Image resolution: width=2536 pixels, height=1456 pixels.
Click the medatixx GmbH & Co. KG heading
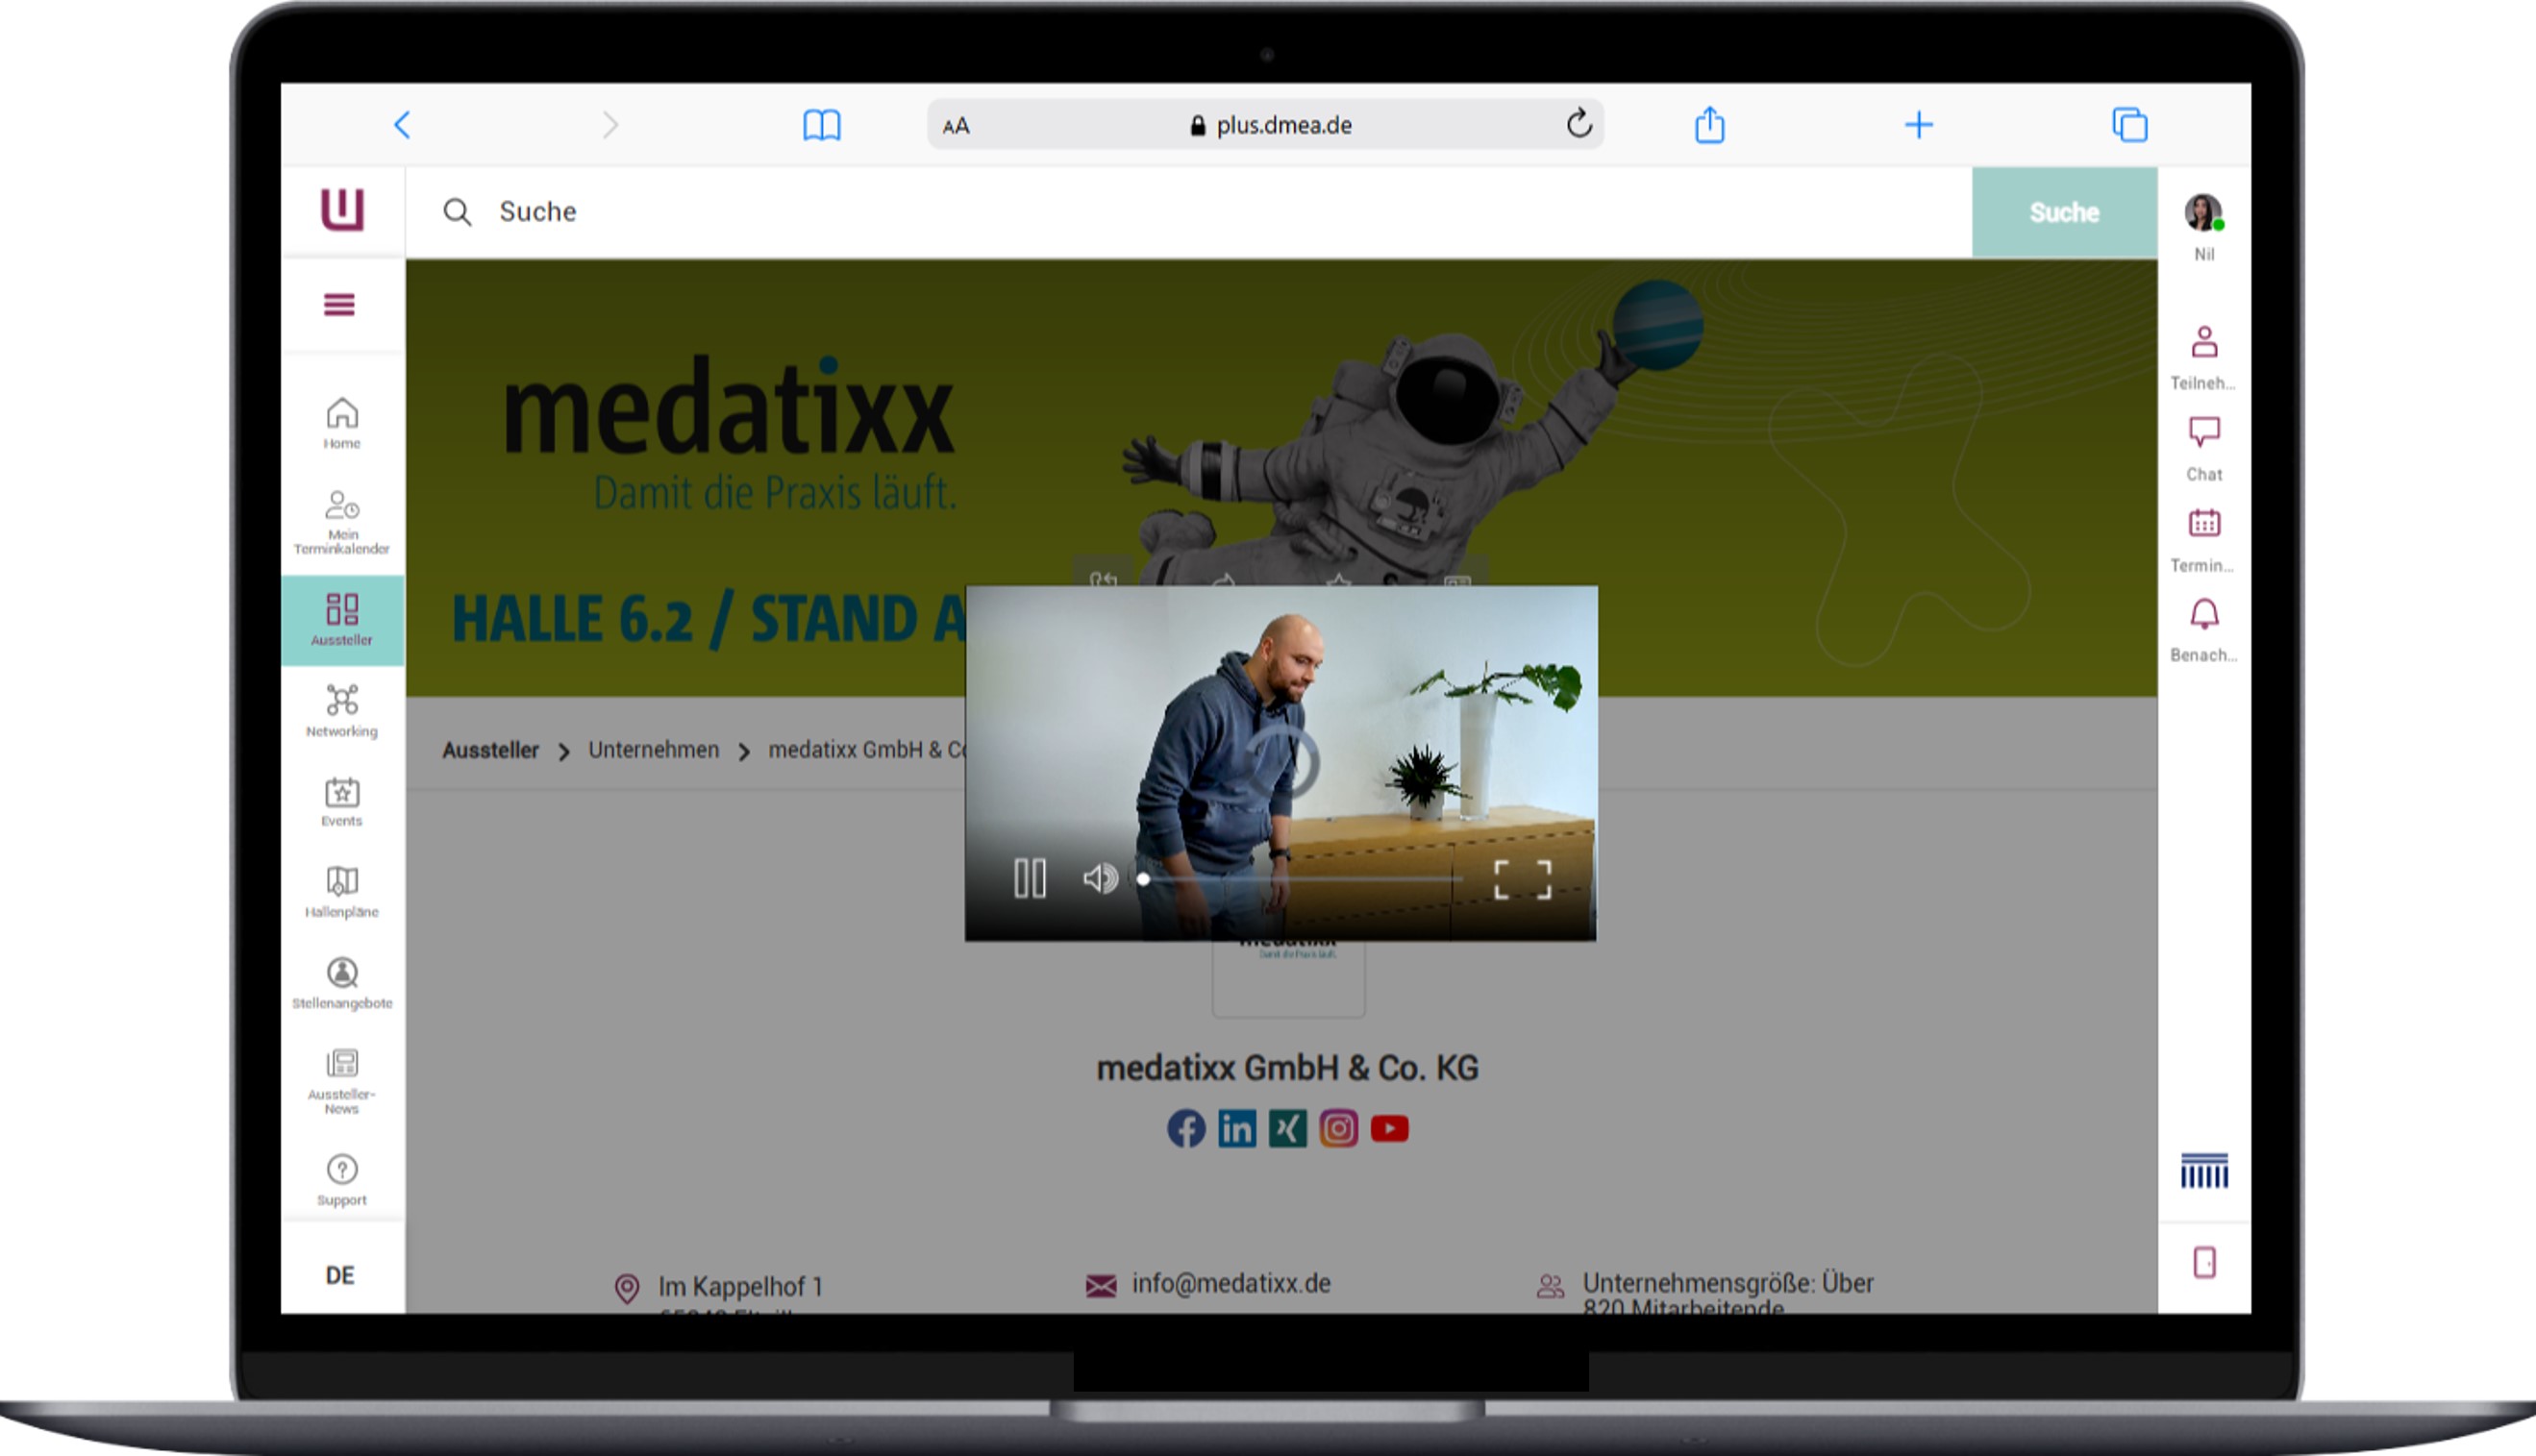tap(1288, 1068)
